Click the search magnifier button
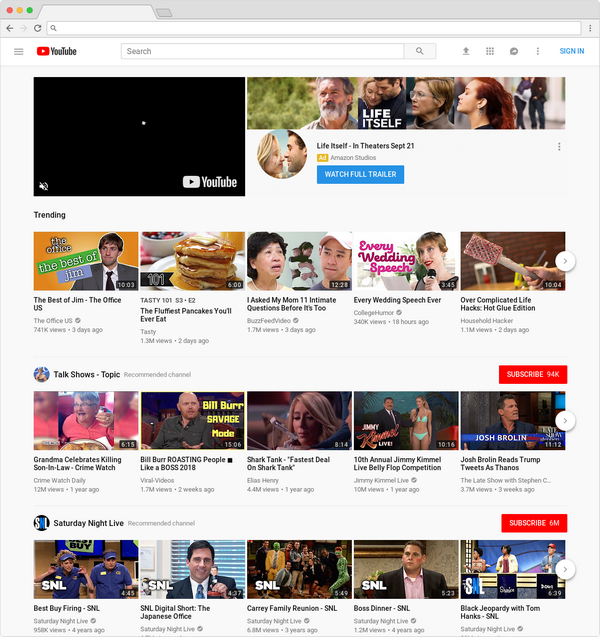600x637 pixels. (x=420, y=51)
